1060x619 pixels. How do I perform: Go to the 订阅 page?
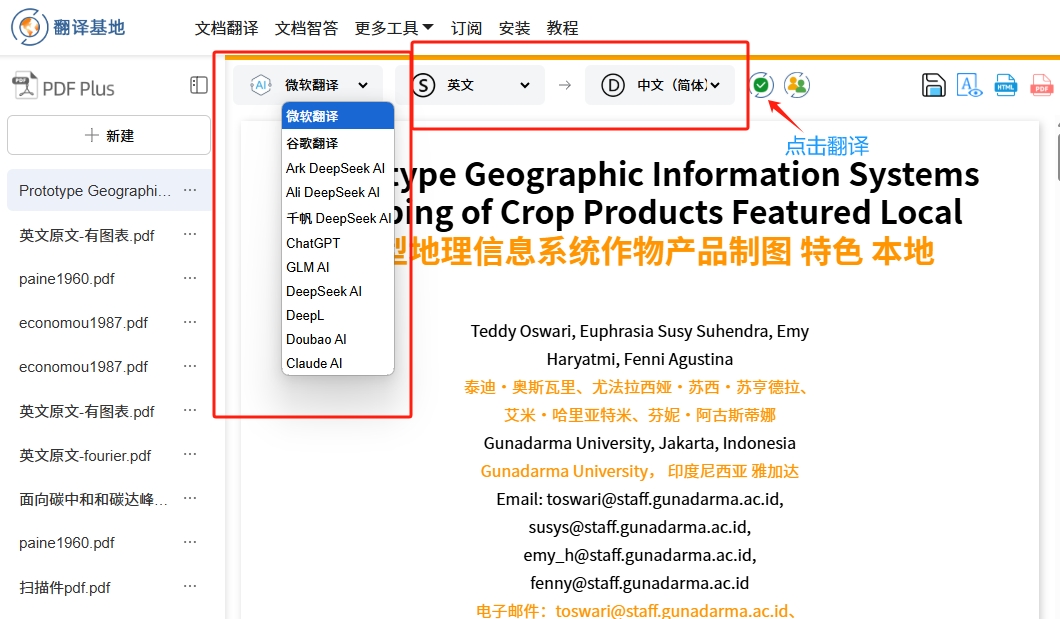466,28
